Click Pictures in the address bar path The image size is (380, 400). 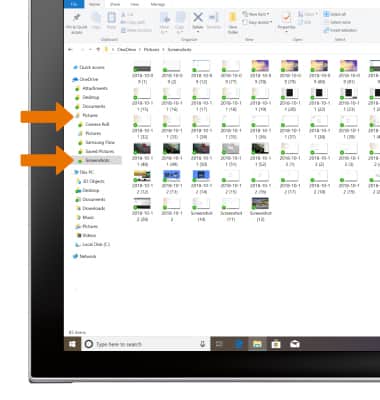pos(152,49)
